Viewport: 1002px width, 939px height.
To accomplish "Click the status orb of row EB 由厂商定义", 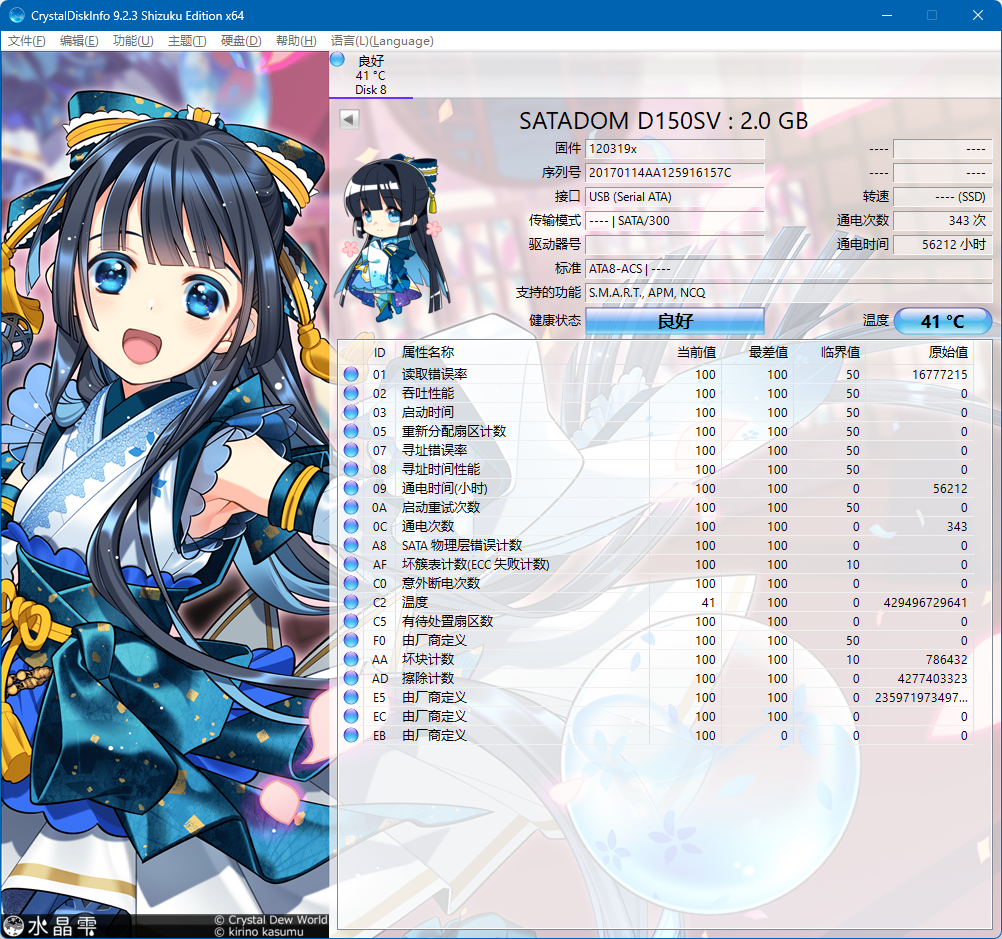I will (351, 735).
